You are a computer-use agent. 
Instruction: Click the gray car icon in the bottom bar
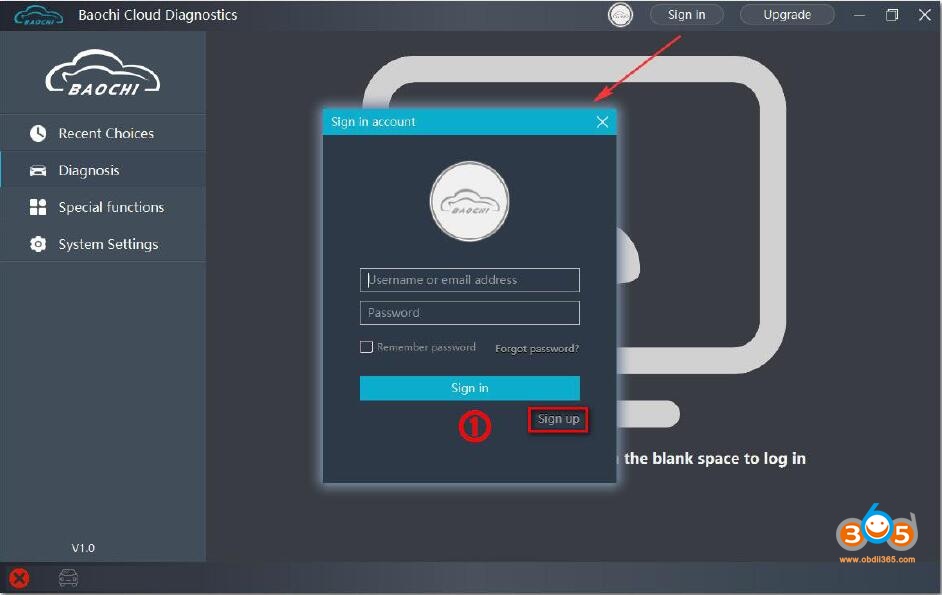click(68, 578)
